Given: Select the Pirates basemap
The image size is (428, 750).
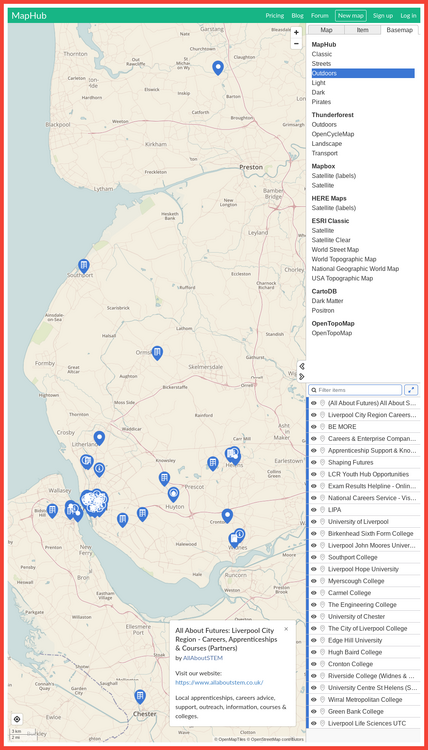Looking at the screenshot, I should [x=321, y=102].
